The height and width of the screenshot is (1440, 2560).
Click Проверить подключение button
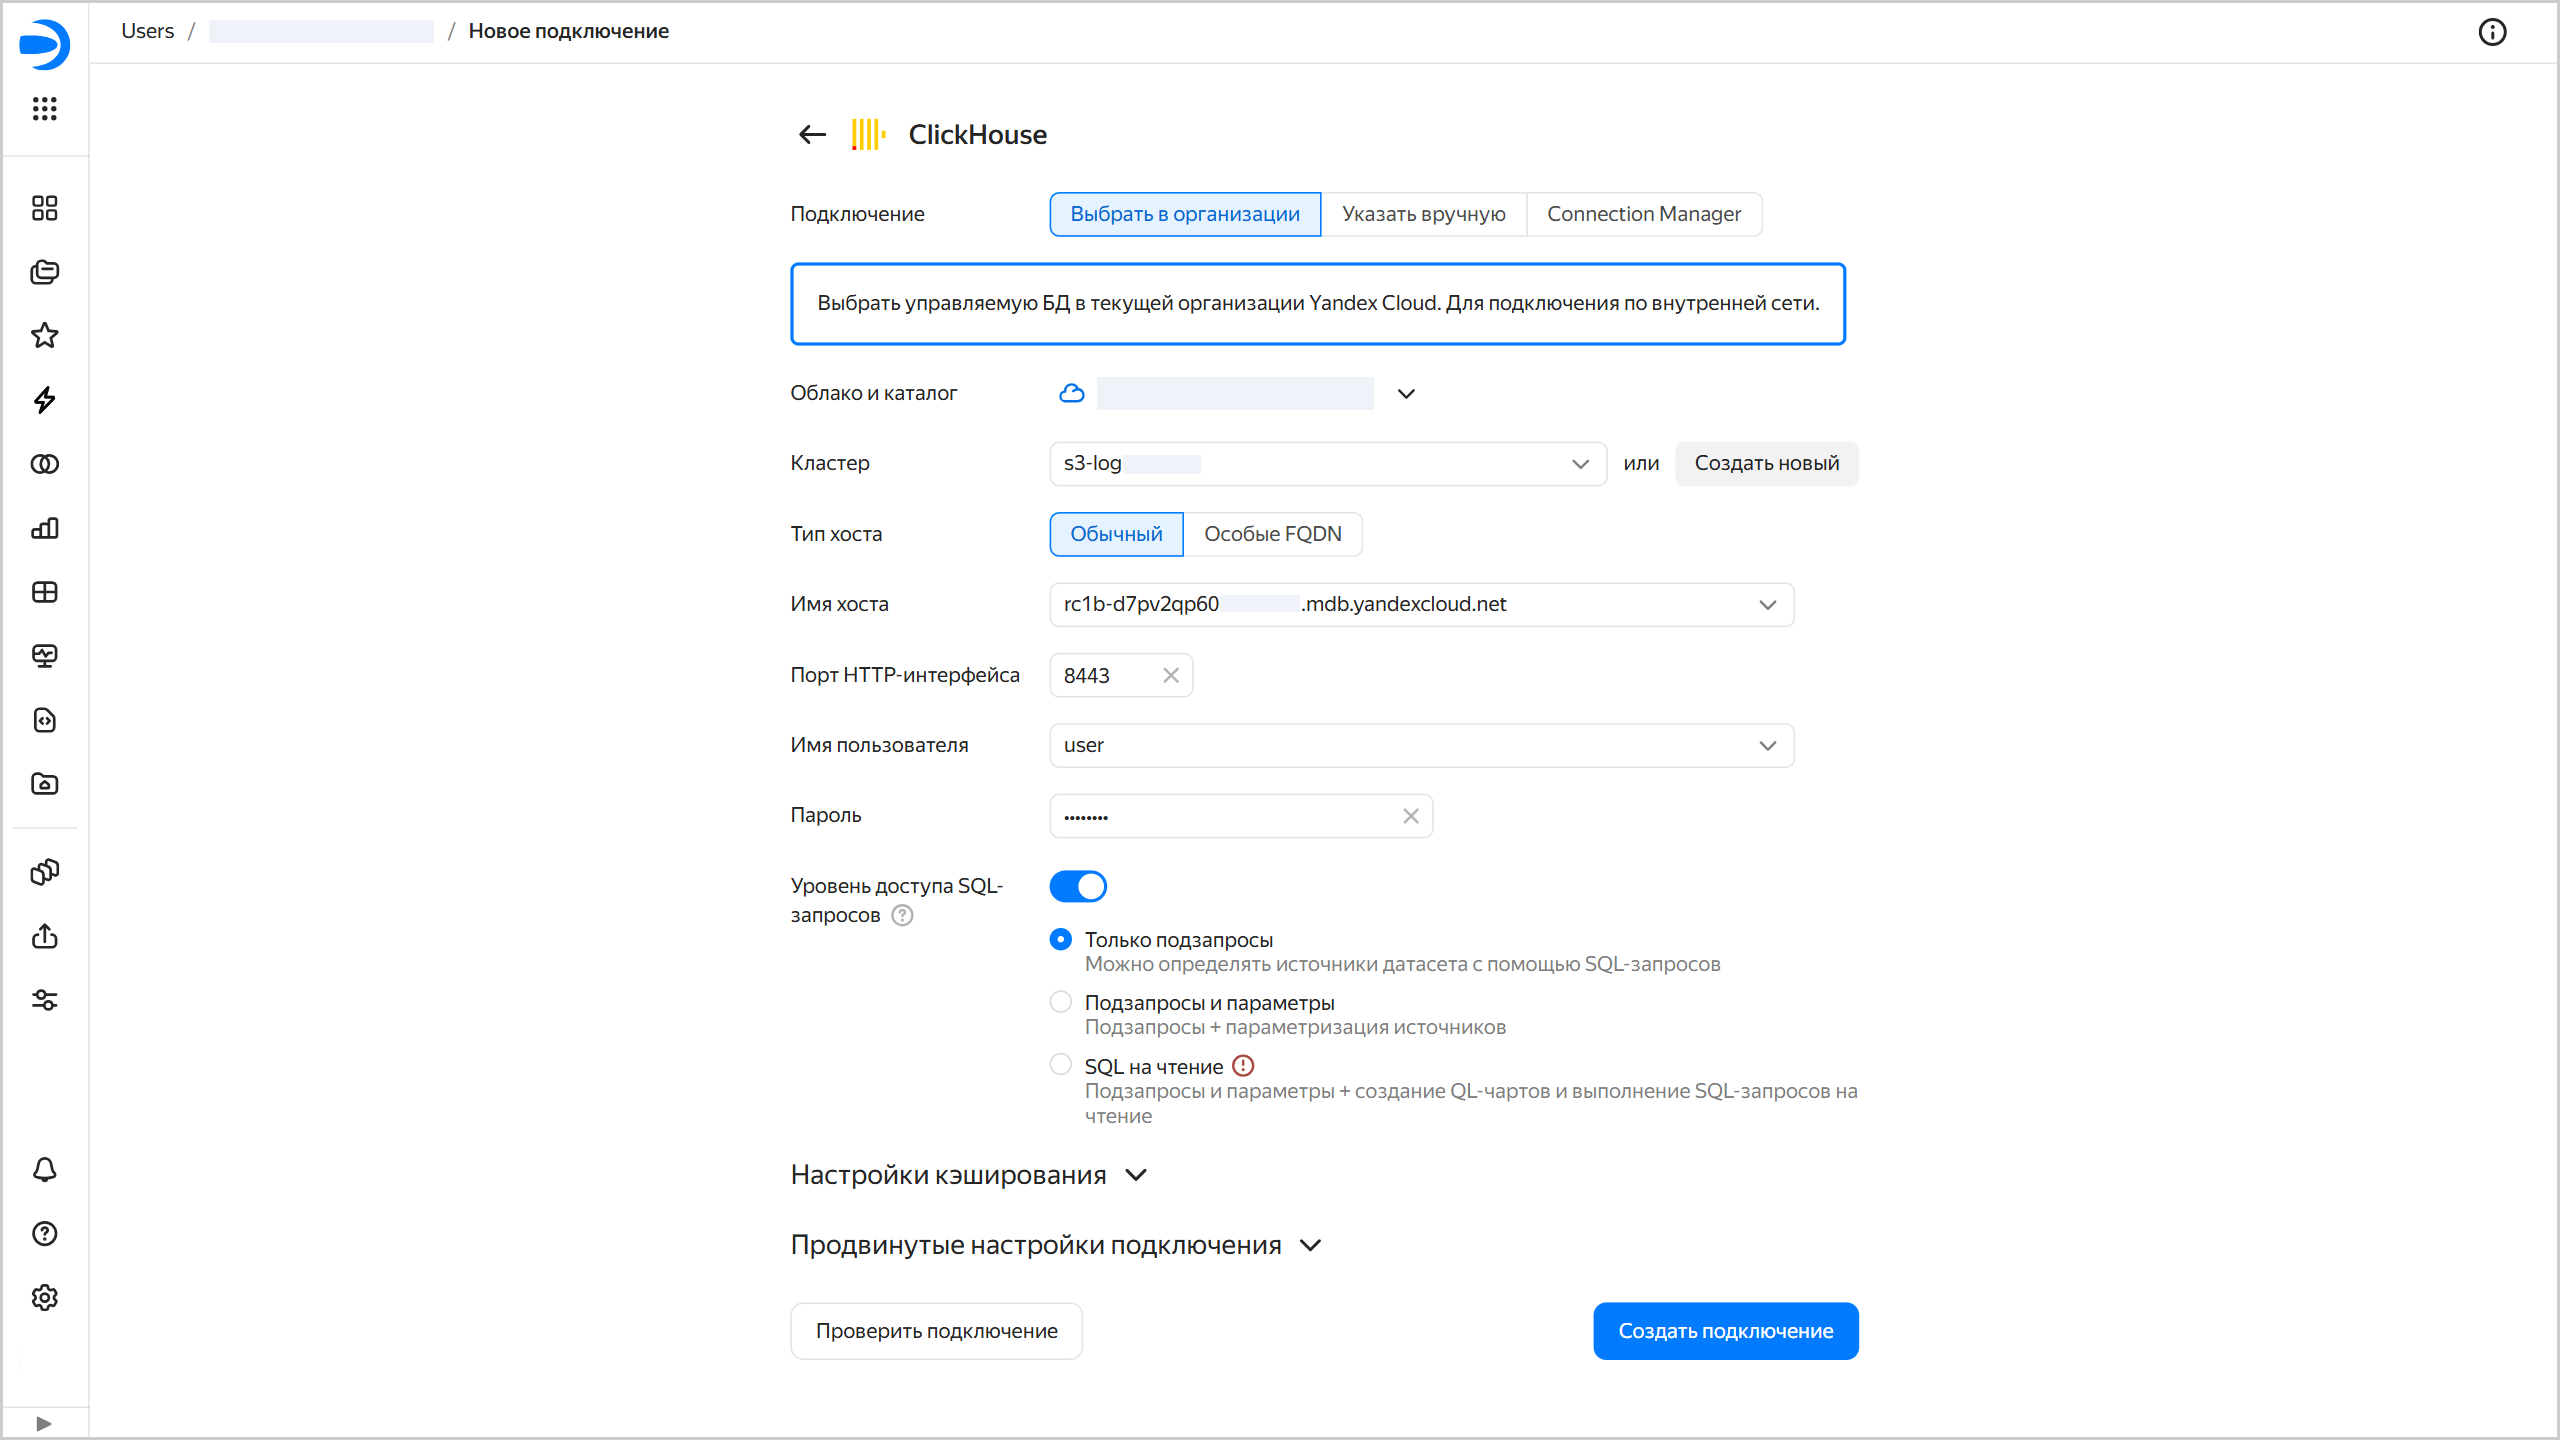pyautogui.click(x=936, y=1331)
